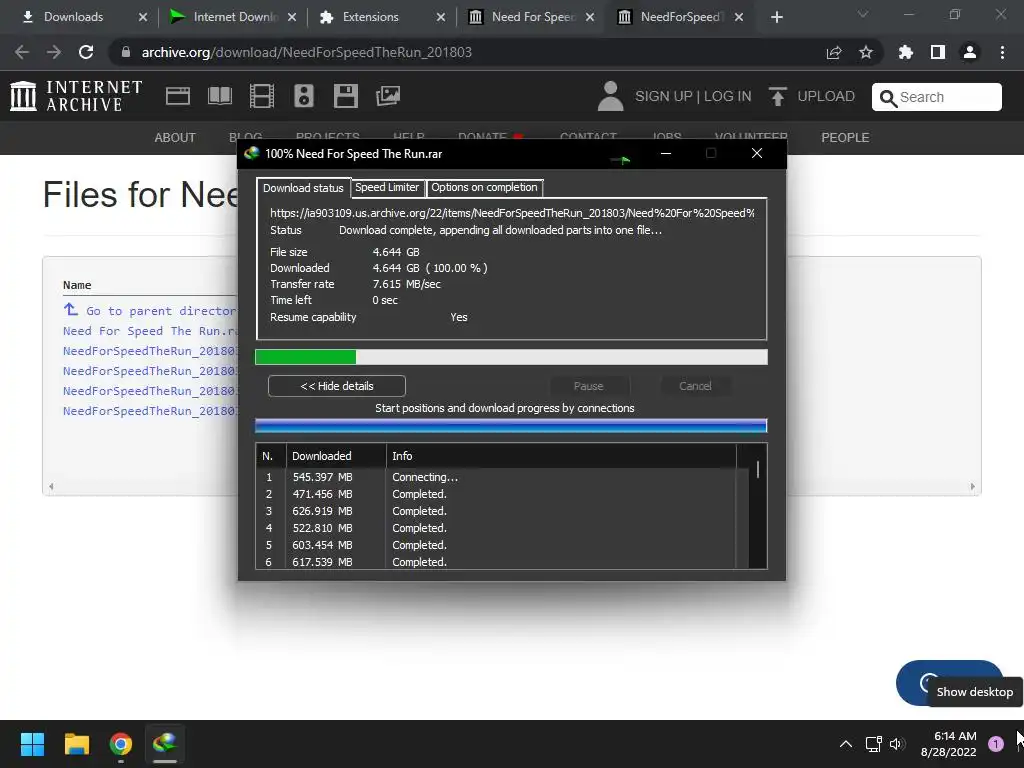Image resolution: width=1024 pixels, height=768 pixels.
Task: Open Chrome extensions puzzle icon
Action: 906,52
